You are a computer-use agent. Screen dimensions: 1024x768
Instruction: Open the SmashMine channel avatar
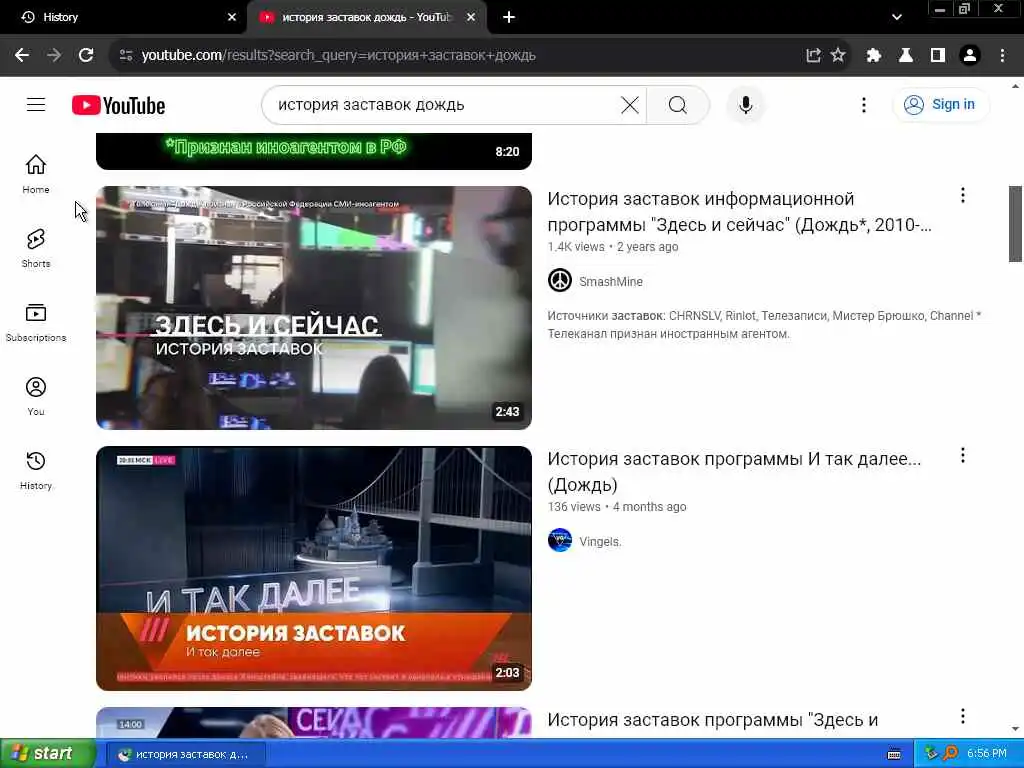coord(560,281)
